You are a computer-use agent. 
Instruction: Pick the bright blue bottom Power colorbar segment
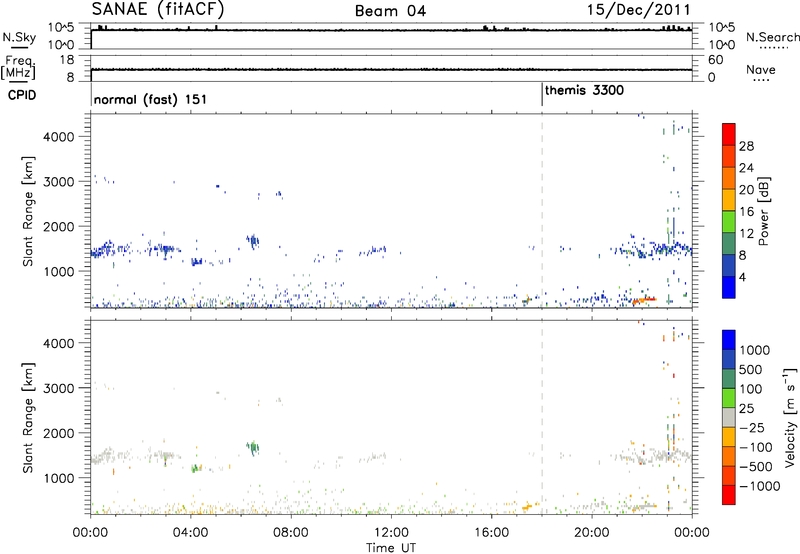[x=729, y=287]
